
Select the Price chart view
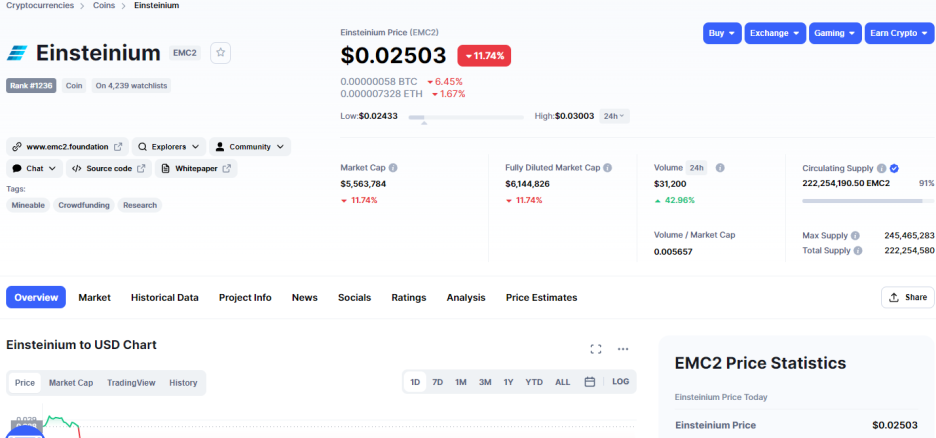[x=24, y=383]
